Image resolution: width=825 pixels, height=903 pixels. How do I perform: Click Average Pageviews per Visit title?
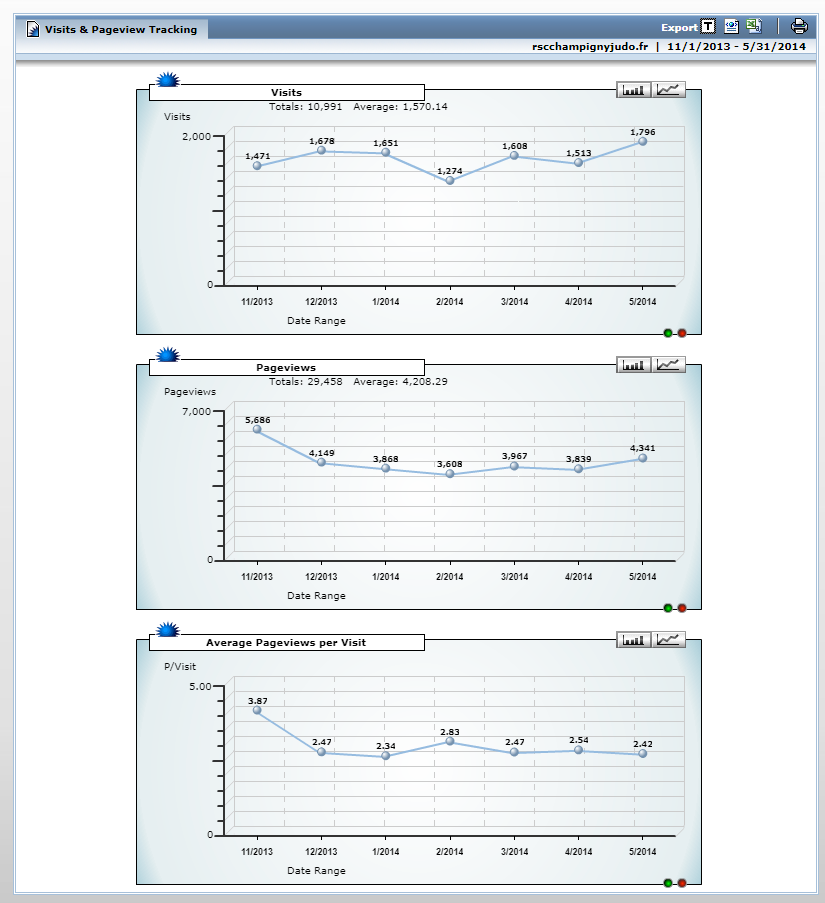click(286, 643)
